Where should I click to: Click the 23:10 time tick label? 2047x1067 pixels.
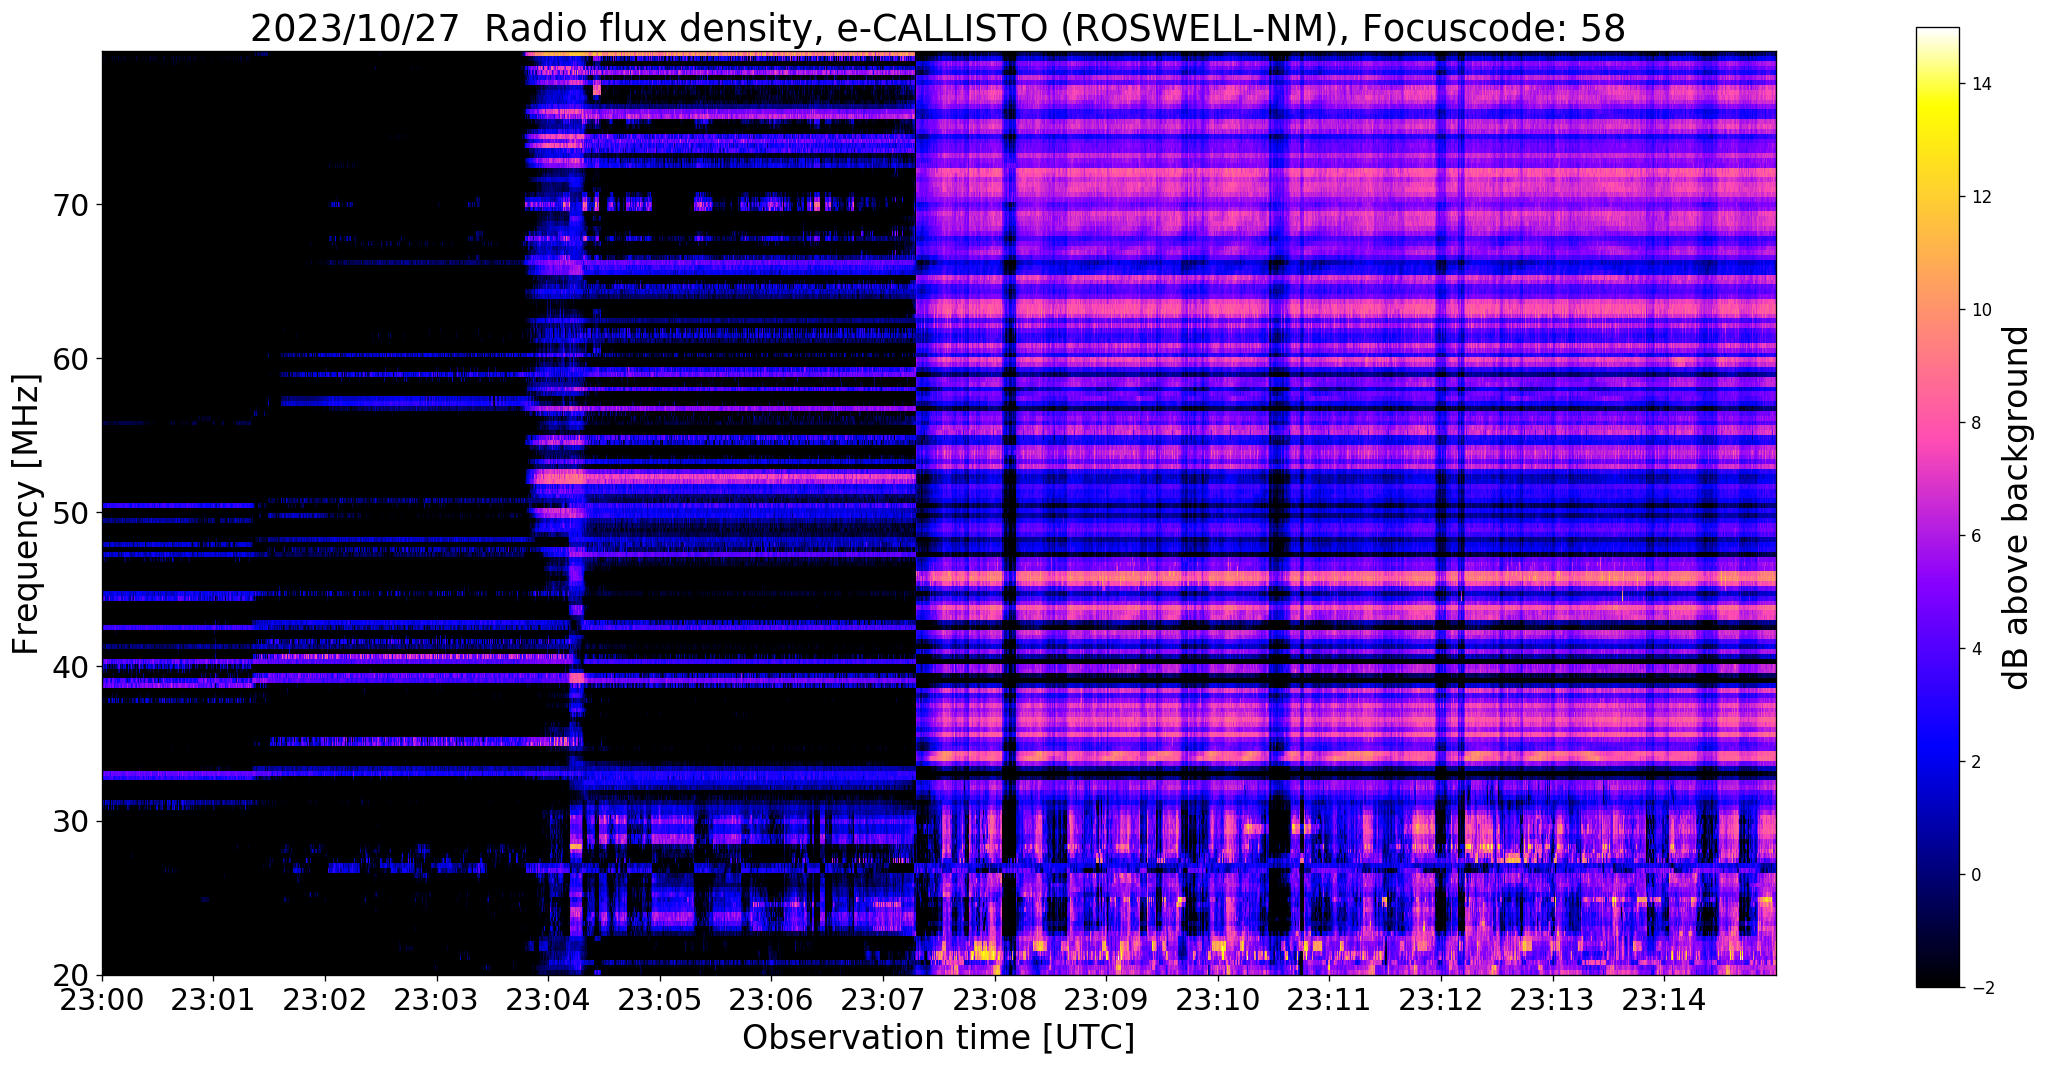coord(1217,999)
